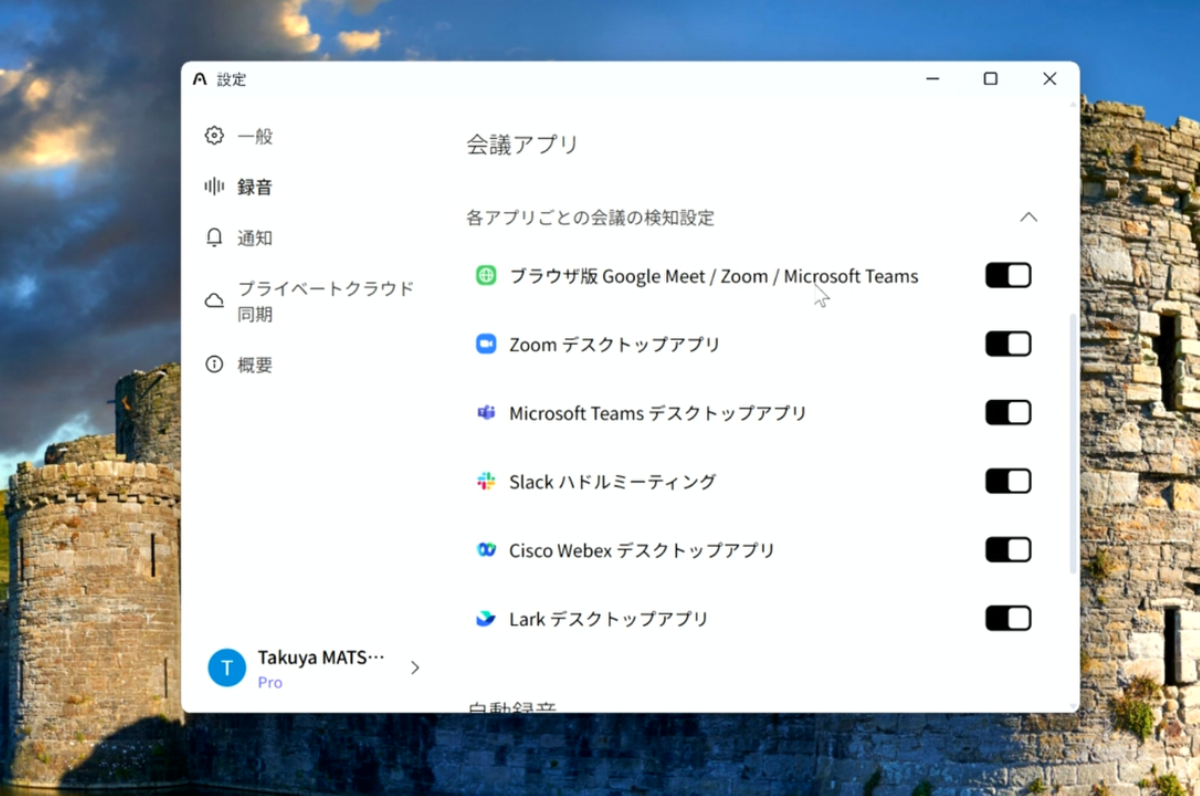Toggle Cisco Webex デスクトップアプリ switch

point(1008,550)
